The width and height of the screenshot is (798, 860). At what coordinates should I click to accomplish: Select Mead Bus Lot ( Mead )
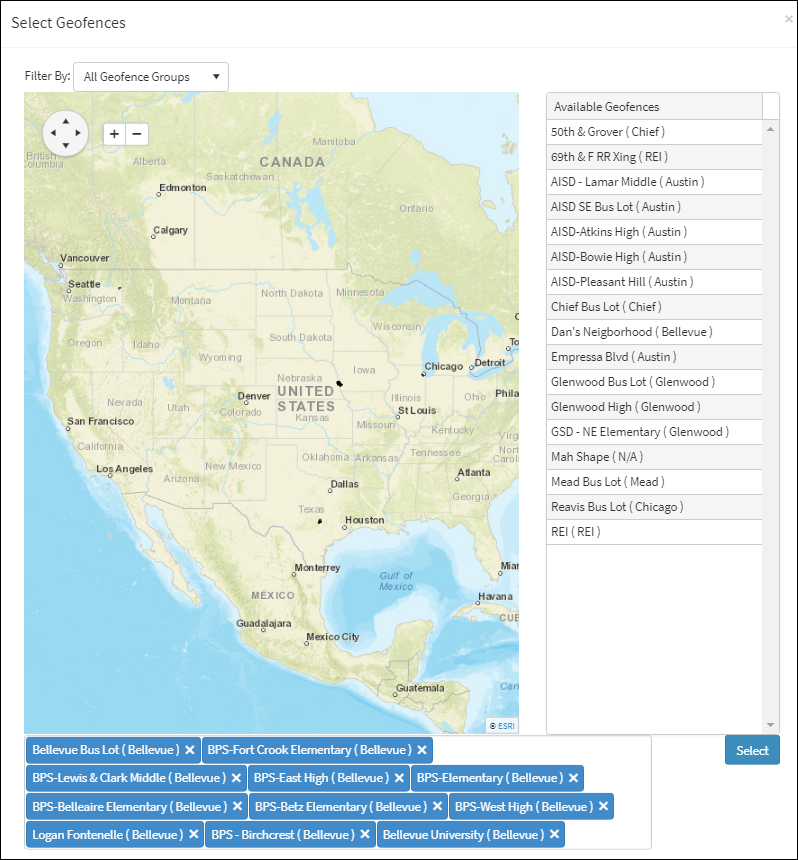[x=654, y=482]
